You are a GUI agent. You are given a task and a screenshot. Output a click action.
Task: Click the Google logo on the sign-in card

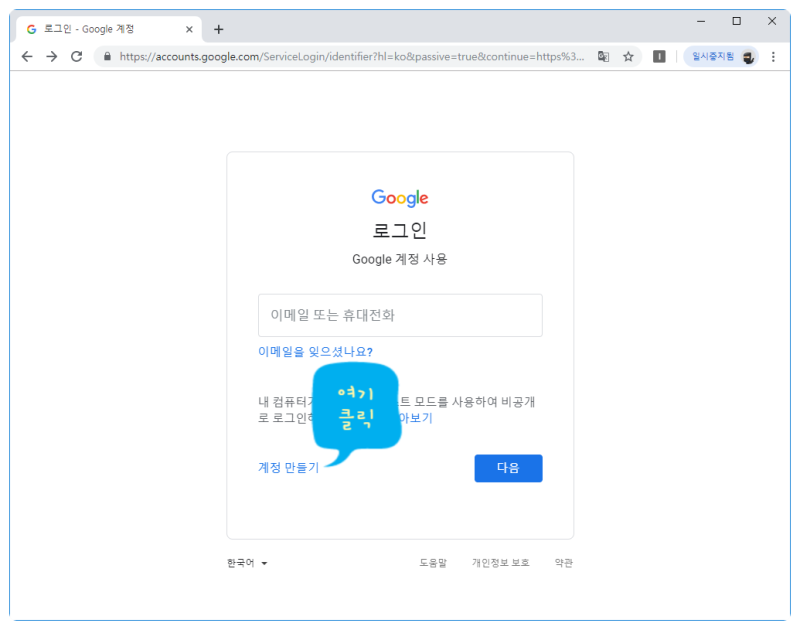click(x=400, y=198)
